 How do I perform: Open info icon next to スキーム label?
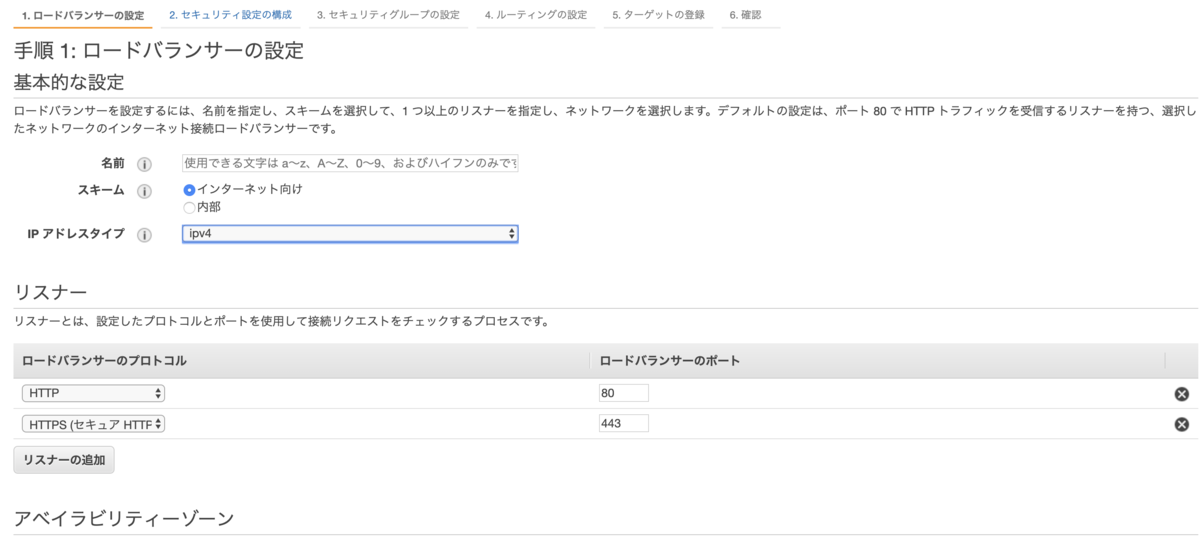(144, 191)
